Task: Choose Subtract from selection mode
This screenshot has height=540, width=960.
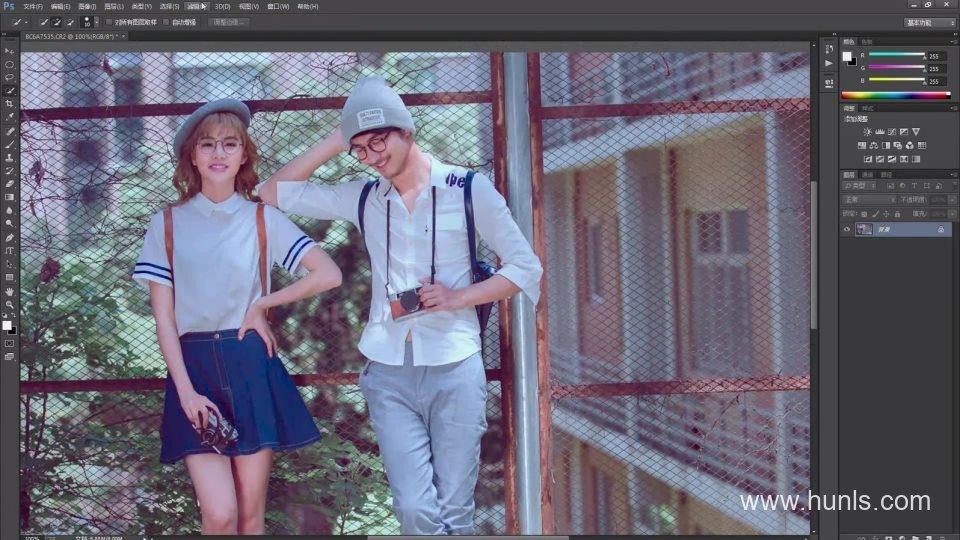Action: pos(69,22)
